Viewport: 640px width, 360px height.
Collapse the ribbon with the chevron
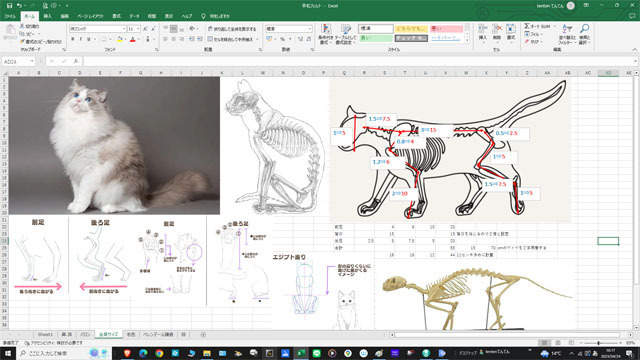click(x=635, y=49)
